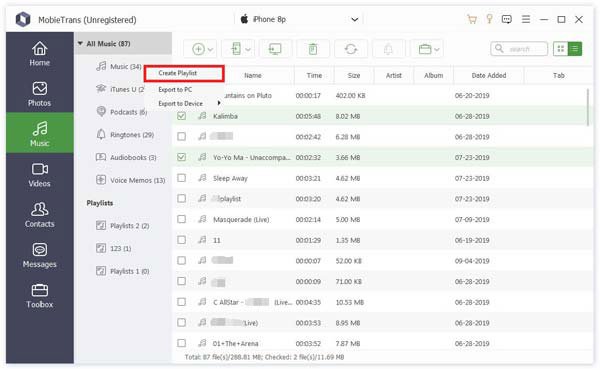Check the Masquerade (Live) checkbox

(181, 219)
